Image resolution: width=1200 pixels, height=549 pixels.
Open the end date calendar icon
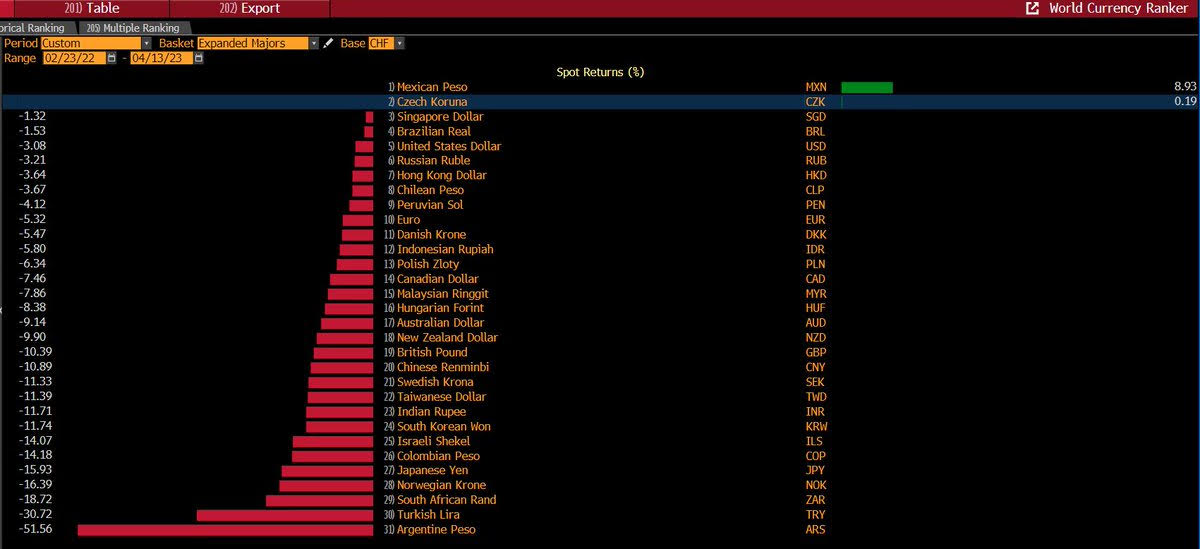tap(198, 59)
